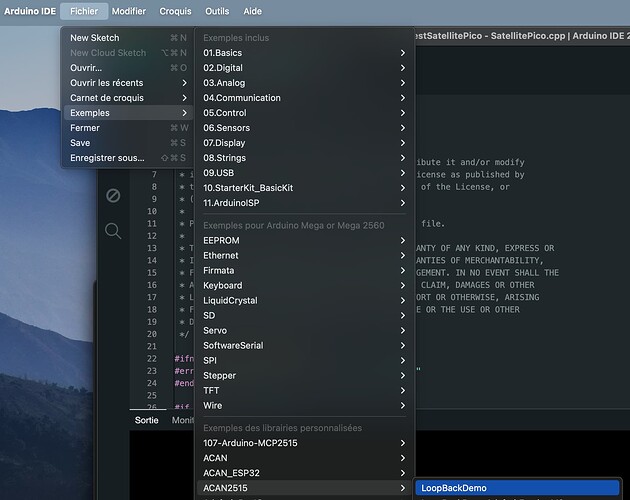Expand 04.Communication examples
630x500 pixels.
point(305,98)
